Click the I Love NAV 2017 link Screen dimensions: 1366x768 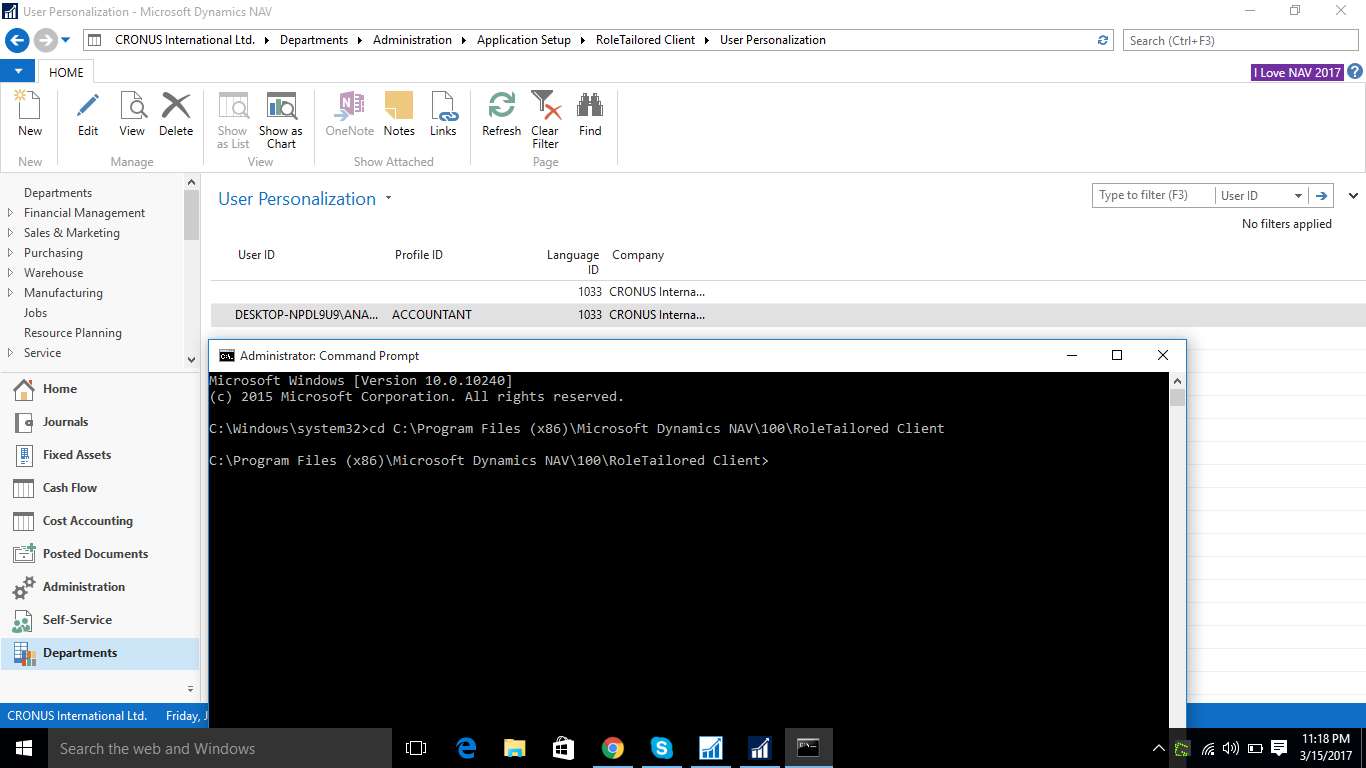[x=1296, y=73]
